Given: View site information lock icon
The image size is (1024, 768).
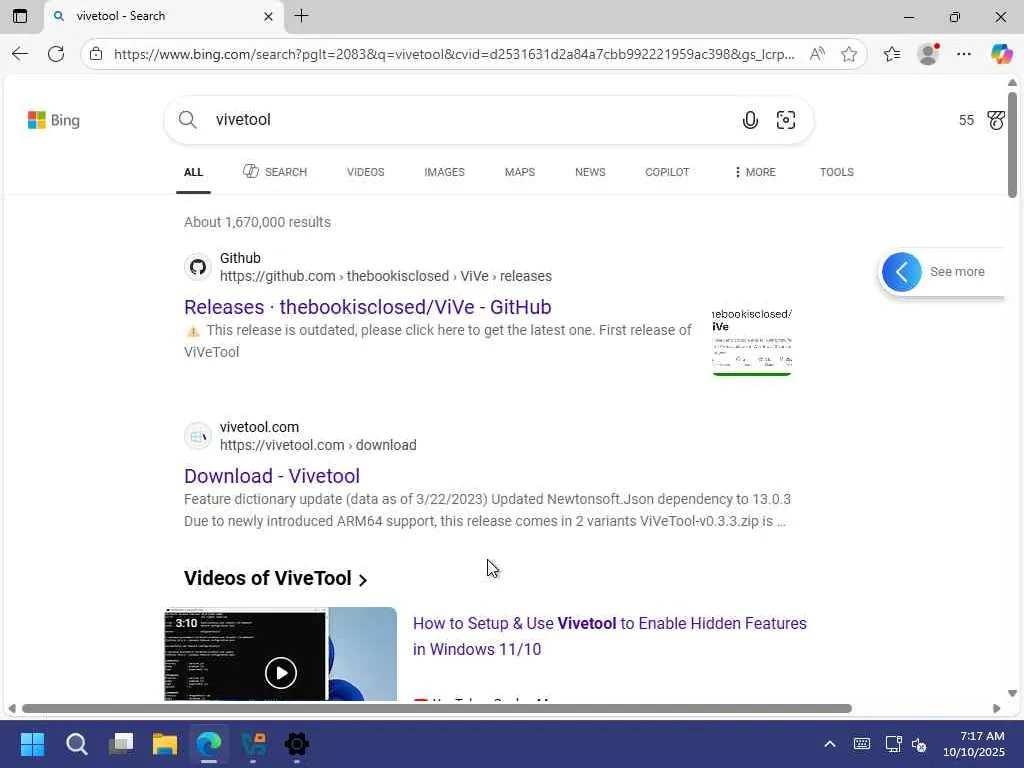Looking at the screenshot, I should pyautogui.click(x=96, y=54).
